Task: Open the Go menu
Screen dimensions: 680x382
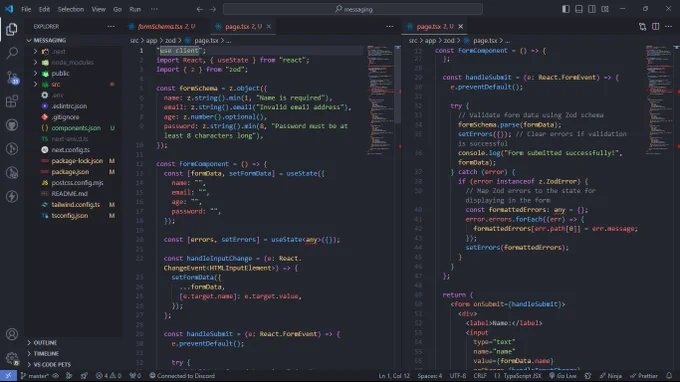Action: (117, 9)
